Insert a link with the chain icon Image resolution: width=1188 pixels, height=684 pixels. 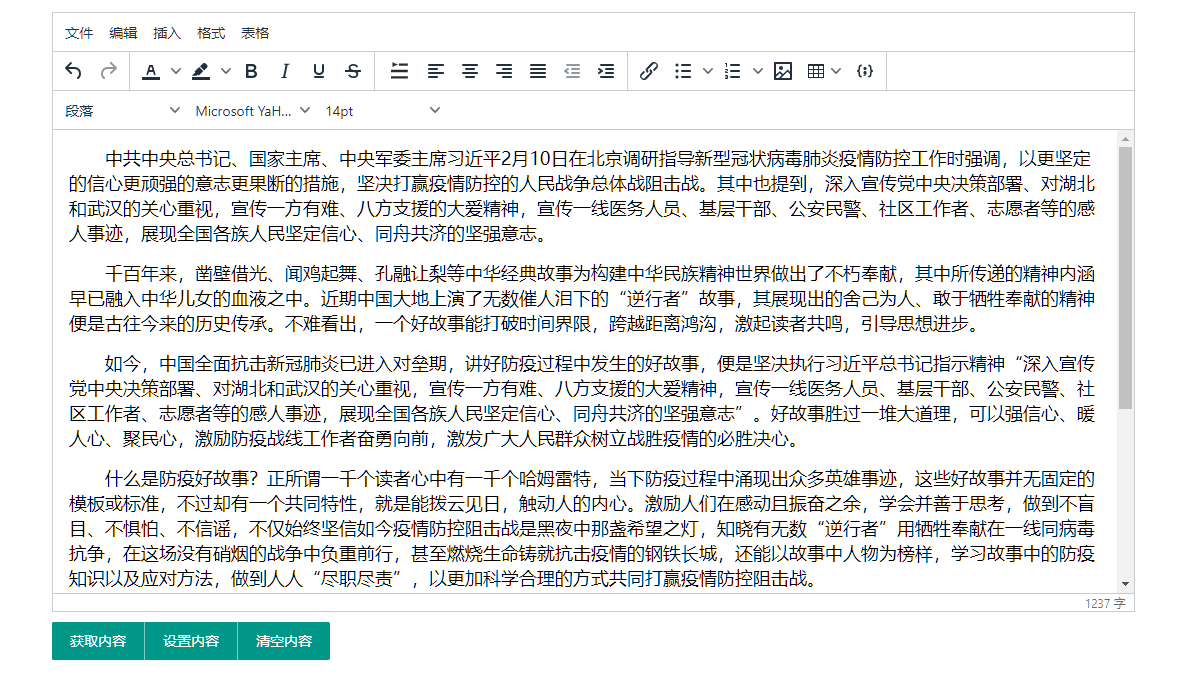tap(649, 71)
